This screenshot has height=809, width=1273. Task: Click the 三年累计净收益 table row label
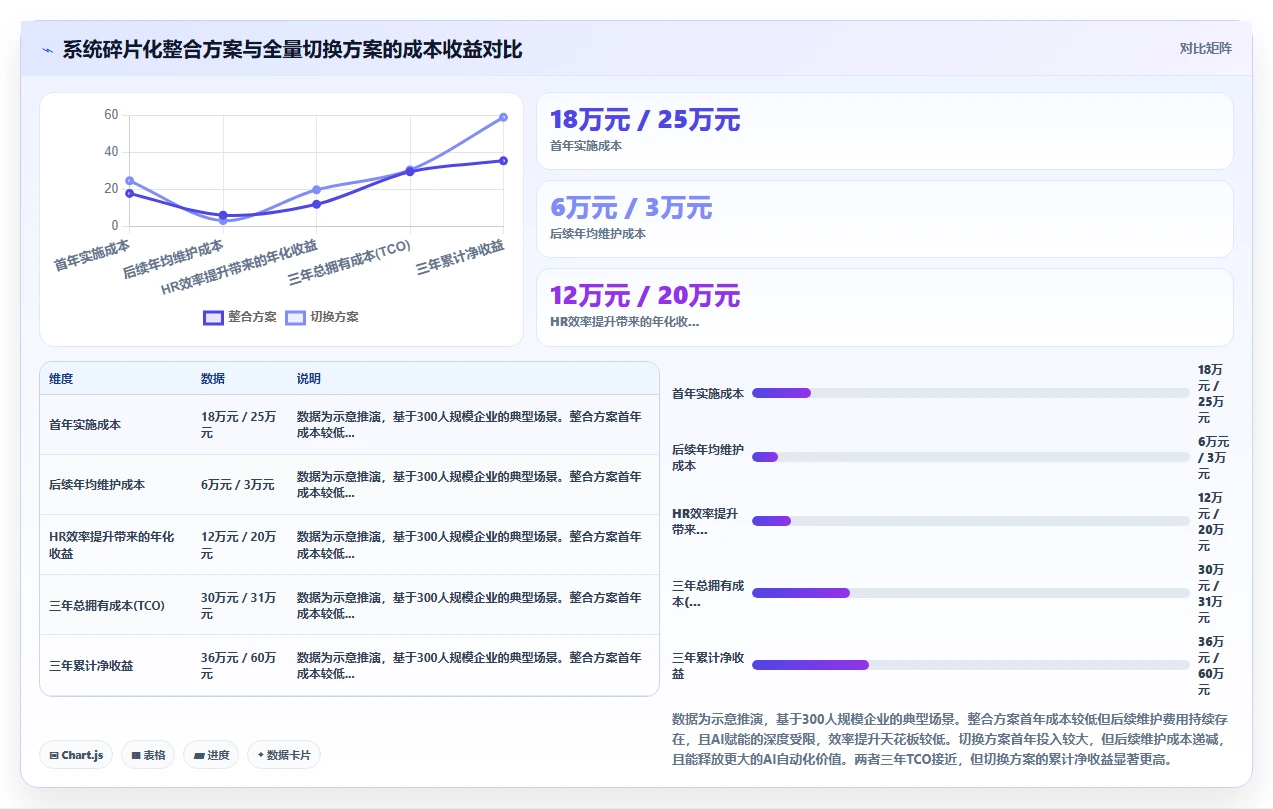(x=91, y=665)
